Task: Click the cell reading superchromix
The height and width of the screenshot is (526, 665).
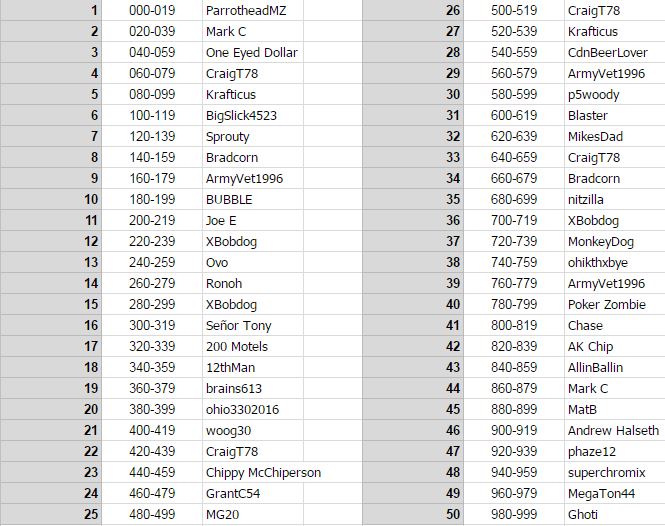Action: 615,473
